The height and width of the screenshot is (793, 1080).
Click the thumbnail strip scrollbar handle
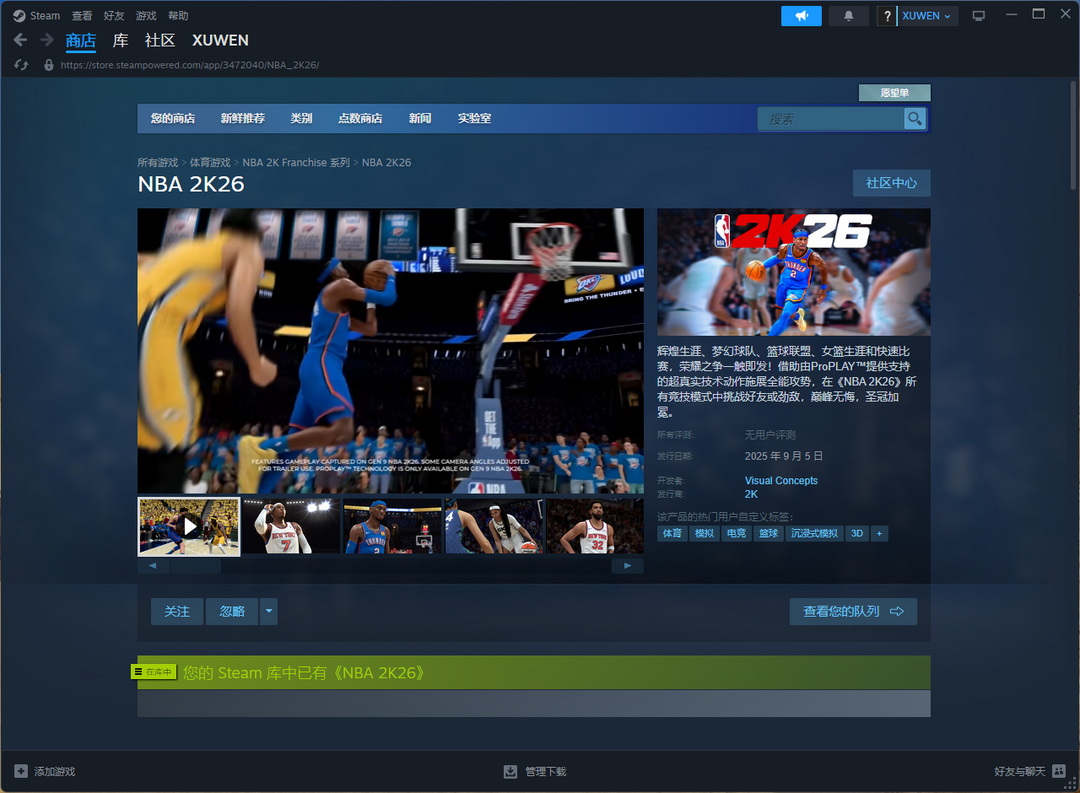point(195,566)
